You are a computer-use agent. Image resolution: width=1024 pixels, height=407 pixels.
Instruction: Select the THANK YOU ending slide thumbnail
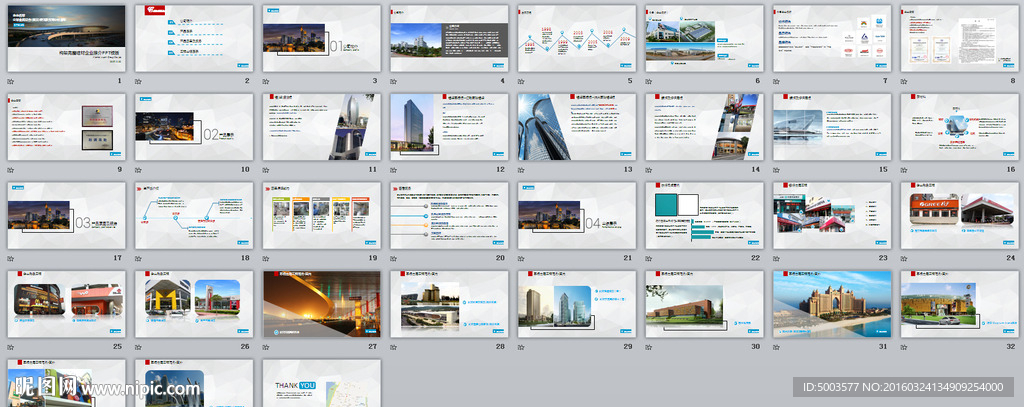click(x=322, y=383)
